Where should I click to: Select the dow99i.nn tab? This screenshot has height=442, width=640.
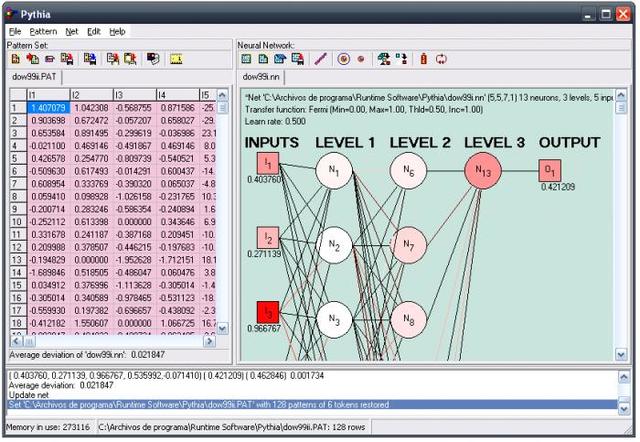coord(261,77)
